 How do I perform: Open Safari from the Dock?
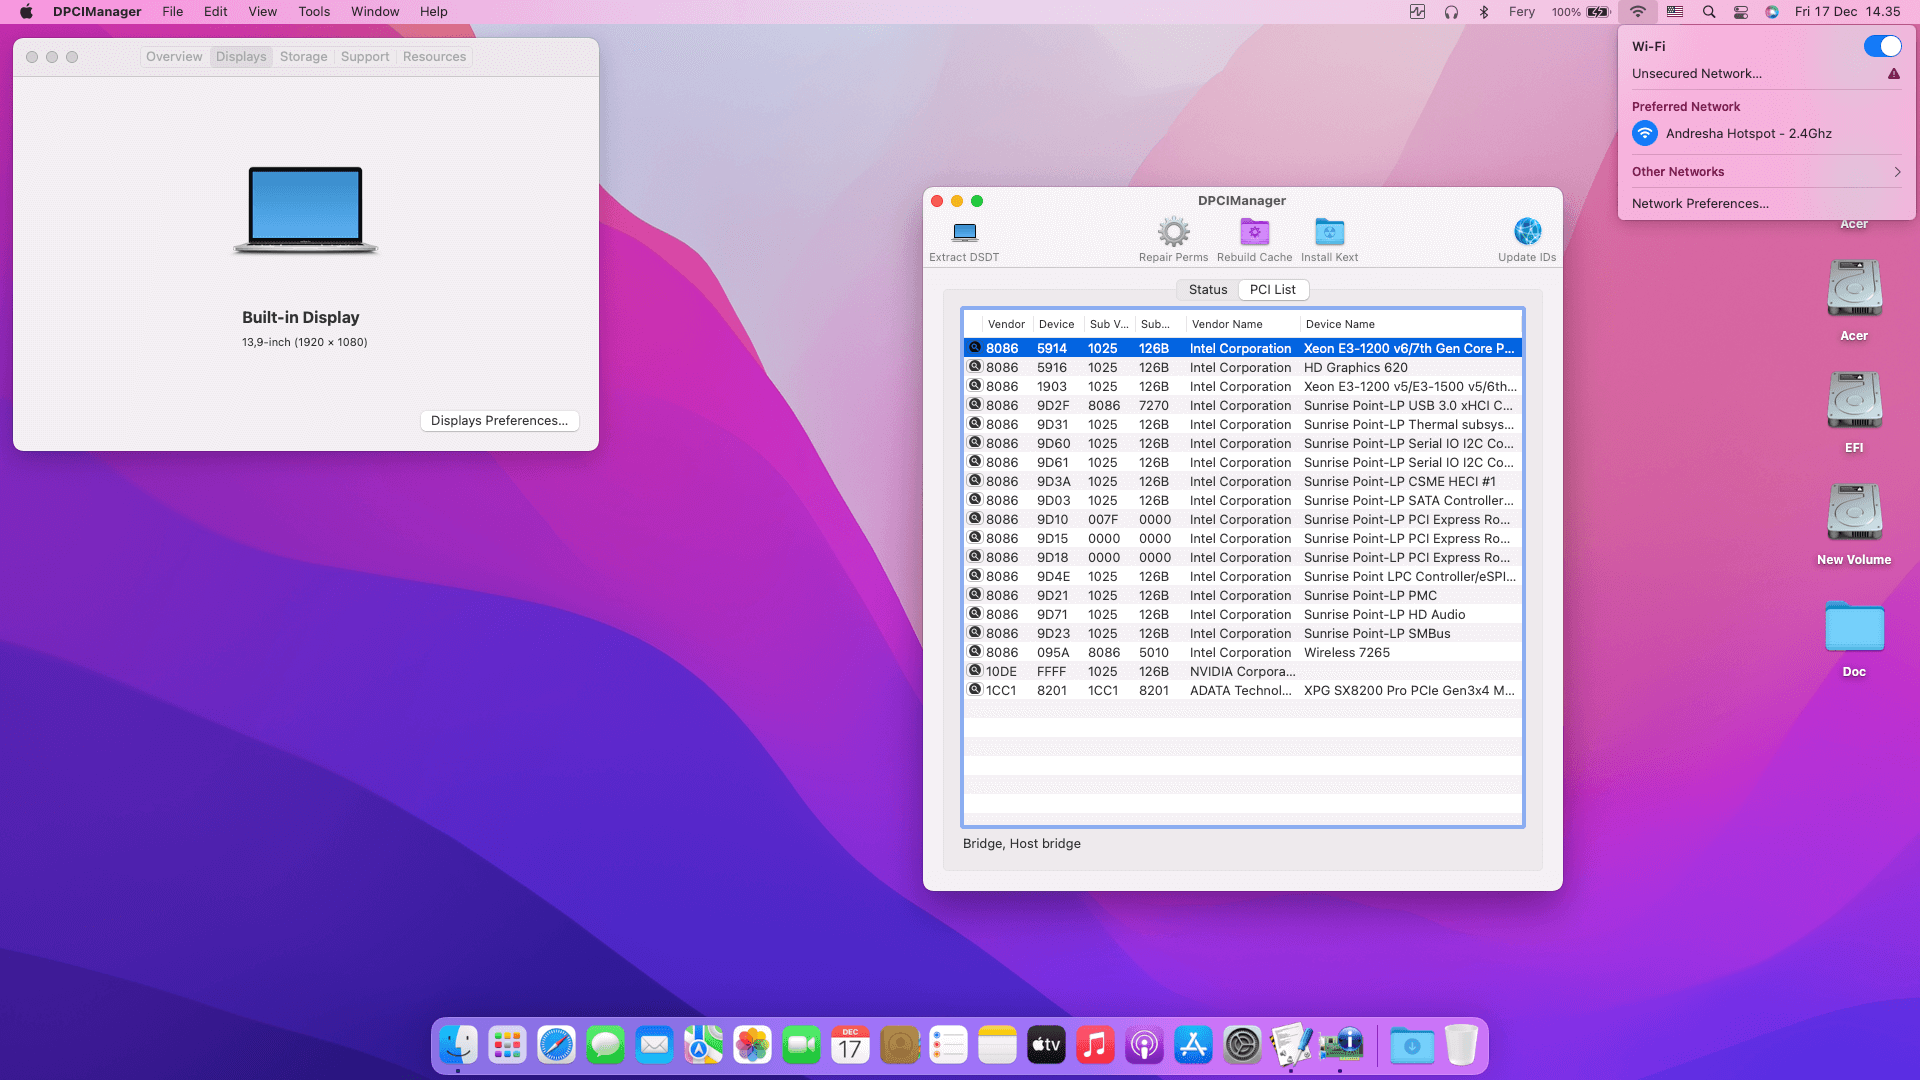point(557,1045)
